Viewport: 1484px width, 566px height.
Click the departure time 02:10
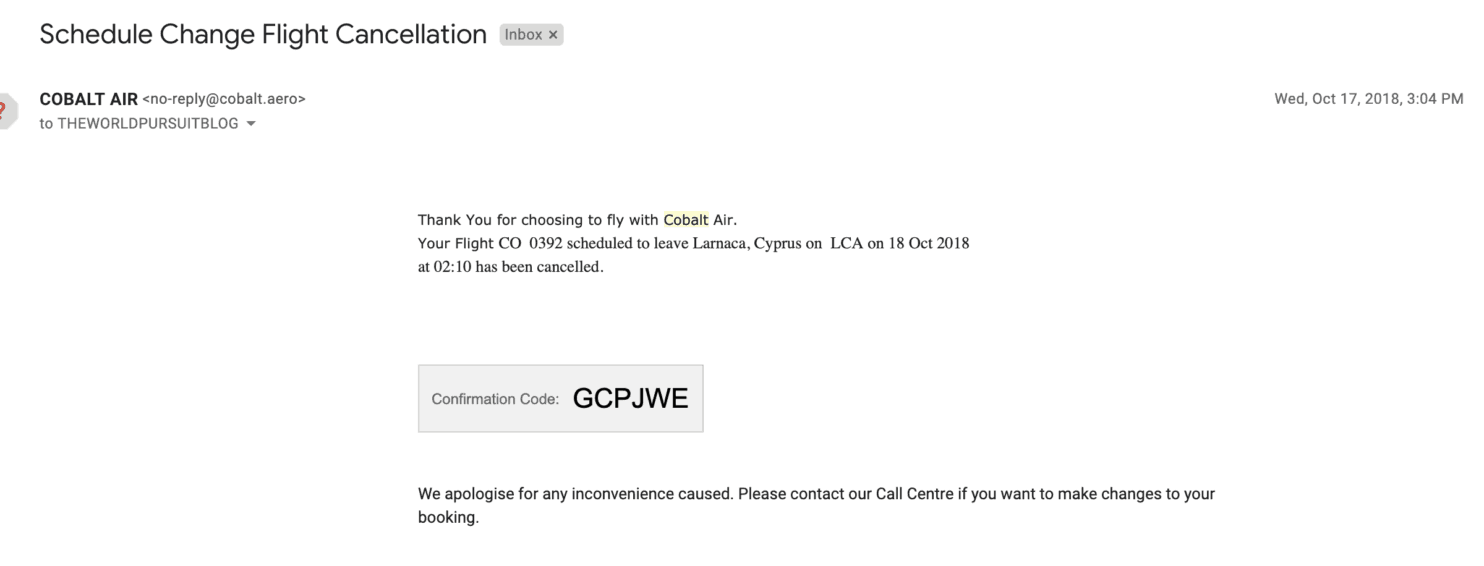(x=450, y=267)
